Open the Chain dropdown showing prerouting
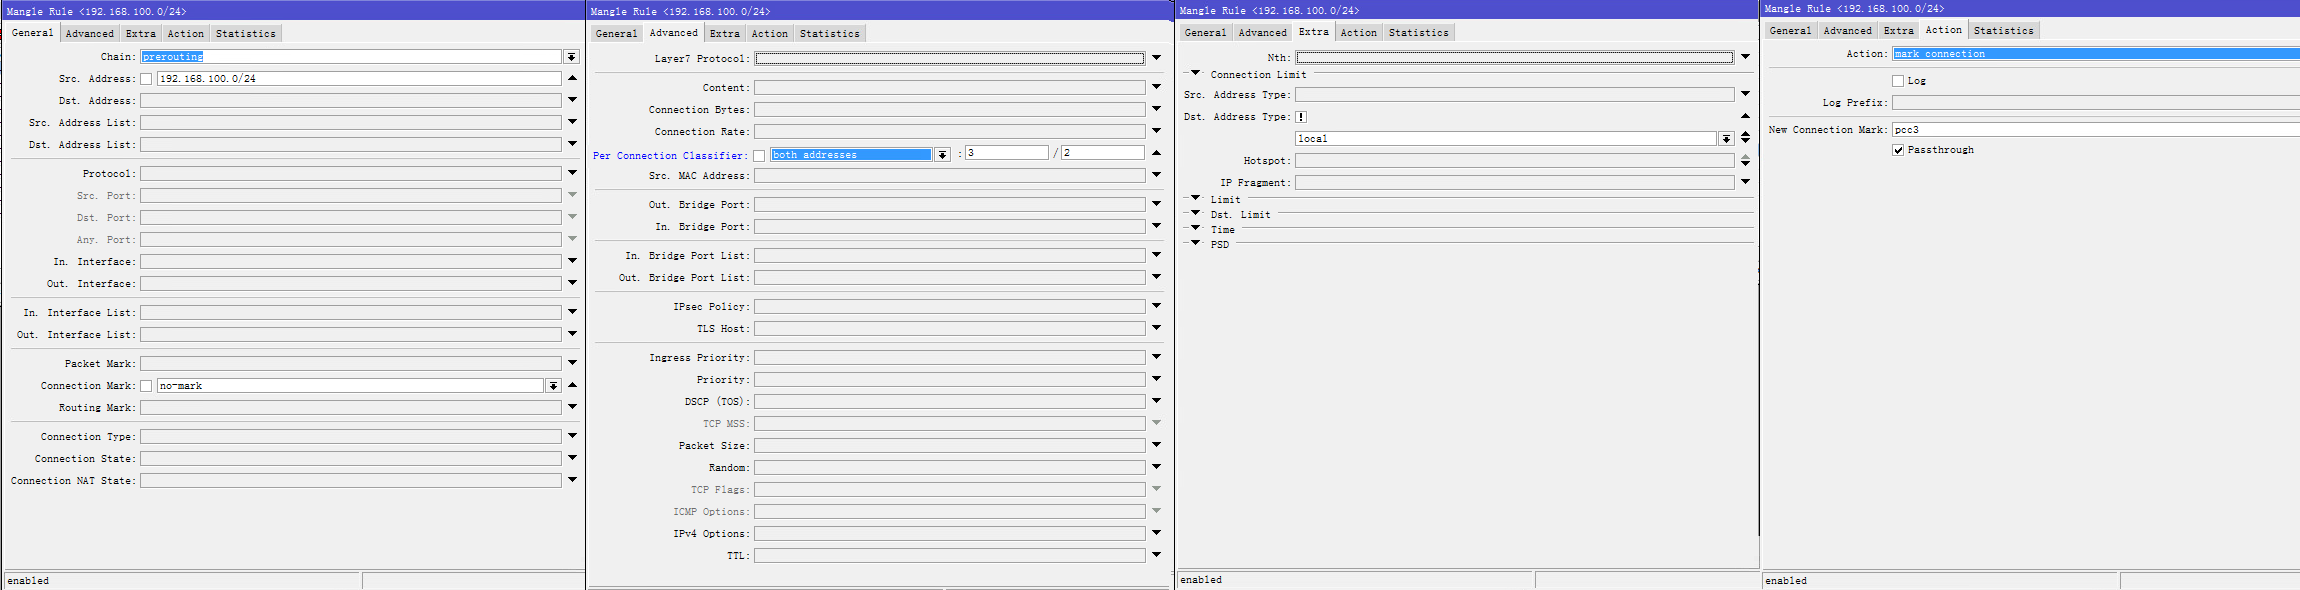This screenshot has height=590, width=2300. click(x=571, y=57)
